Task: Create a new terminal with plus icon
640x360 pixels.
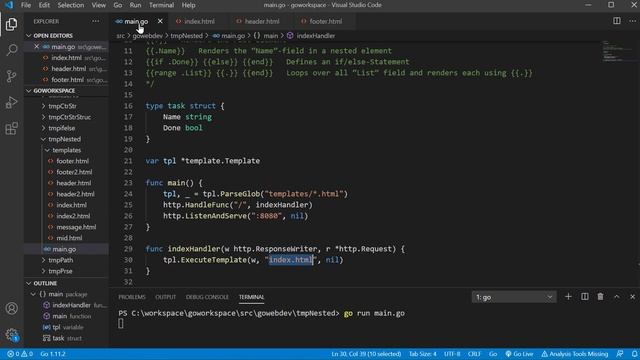Action: click(568, 297)
